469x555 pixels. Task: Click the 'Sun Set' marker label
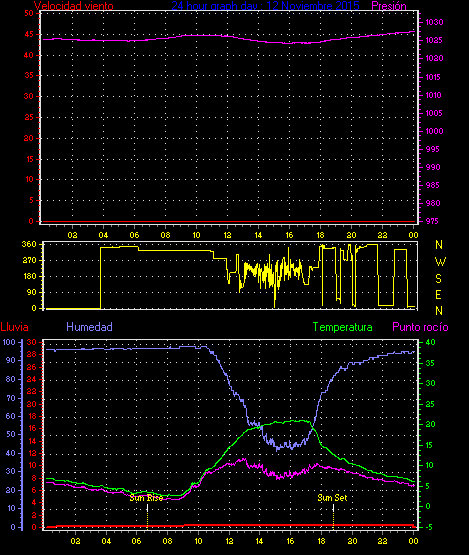point(332,498)
